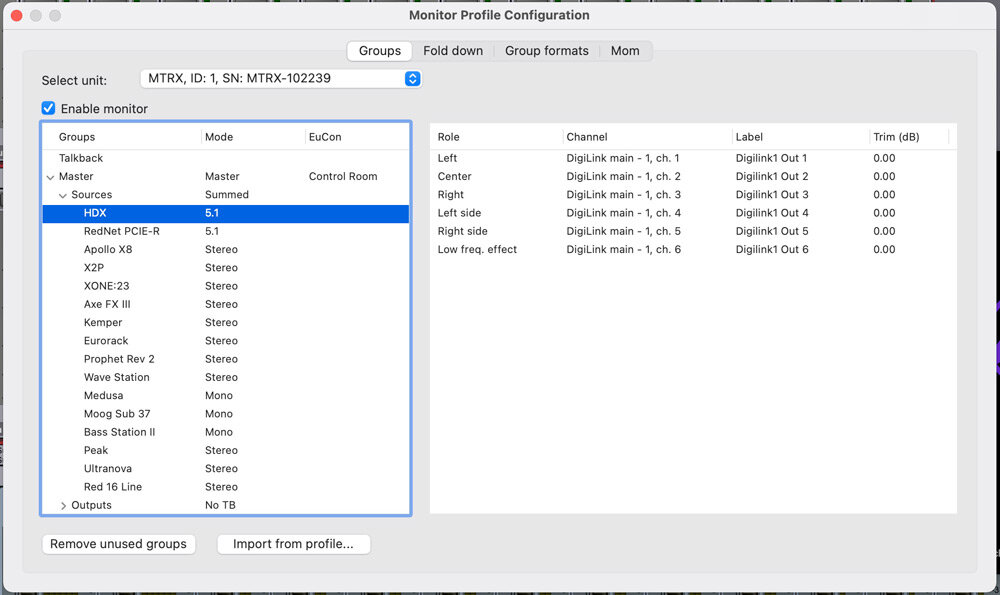Switch to the Fold down tab

point(453,51)
